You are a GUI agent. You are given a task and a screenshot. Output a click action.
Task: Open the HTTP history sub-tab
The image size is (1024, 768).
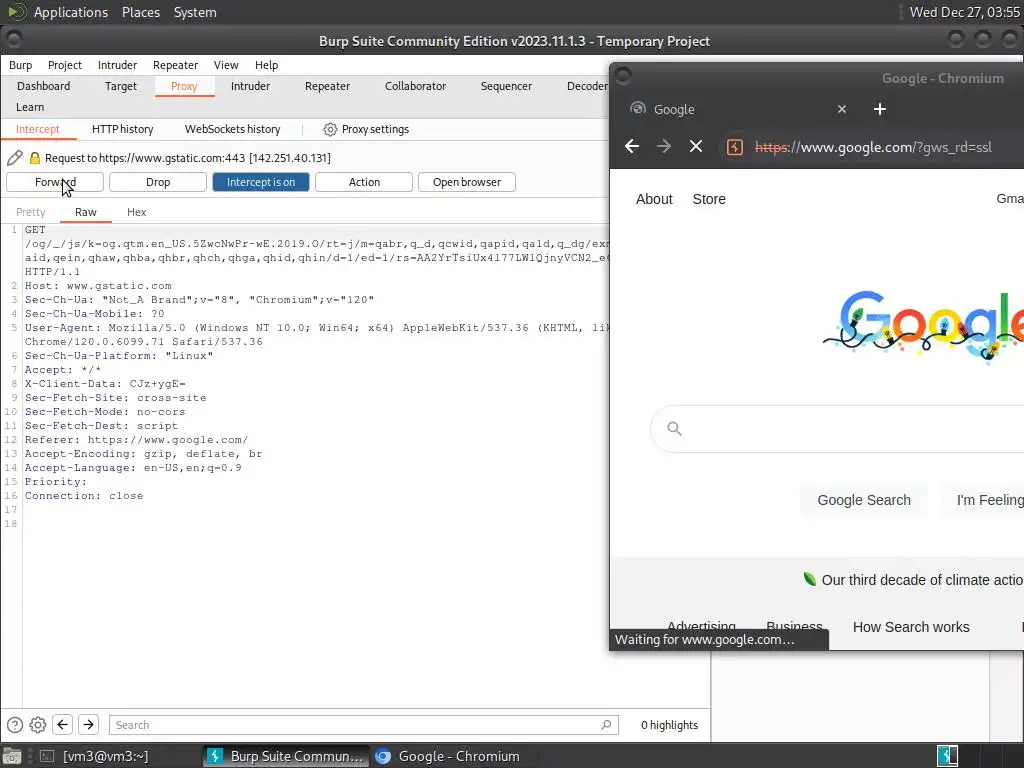[123, 129]
